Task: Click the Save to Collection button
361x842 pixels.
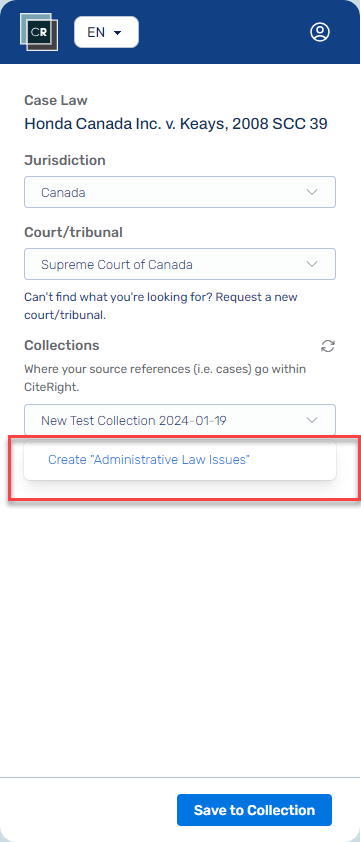Action: [255, 810]
